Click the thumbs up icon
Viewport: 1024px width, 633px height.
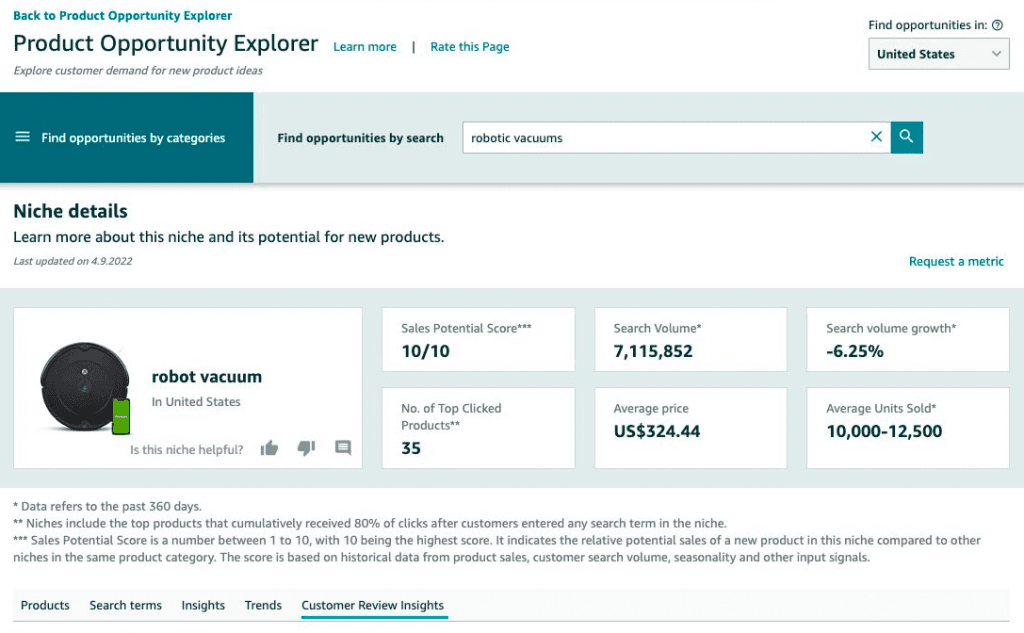[x=269, y=448]
